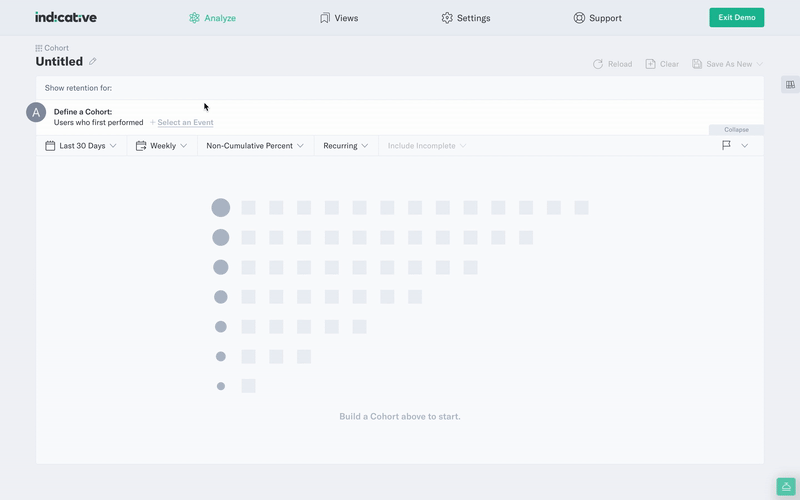
Task: Open the Views menu
Action: pos(339,18)
